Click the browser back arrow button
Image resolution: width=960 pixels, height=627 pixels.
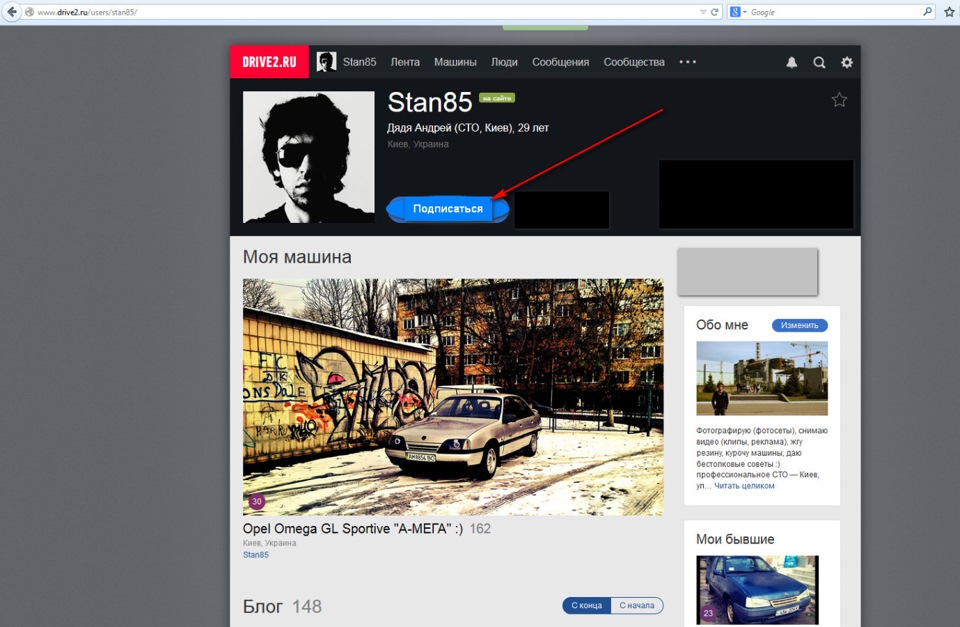(12, 12)
